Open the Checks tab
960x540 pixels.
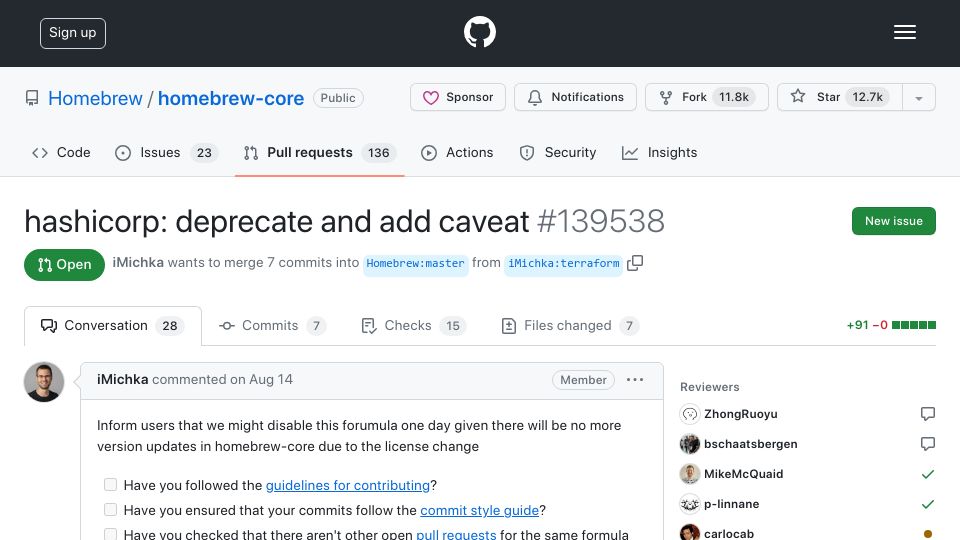[413, 326]
